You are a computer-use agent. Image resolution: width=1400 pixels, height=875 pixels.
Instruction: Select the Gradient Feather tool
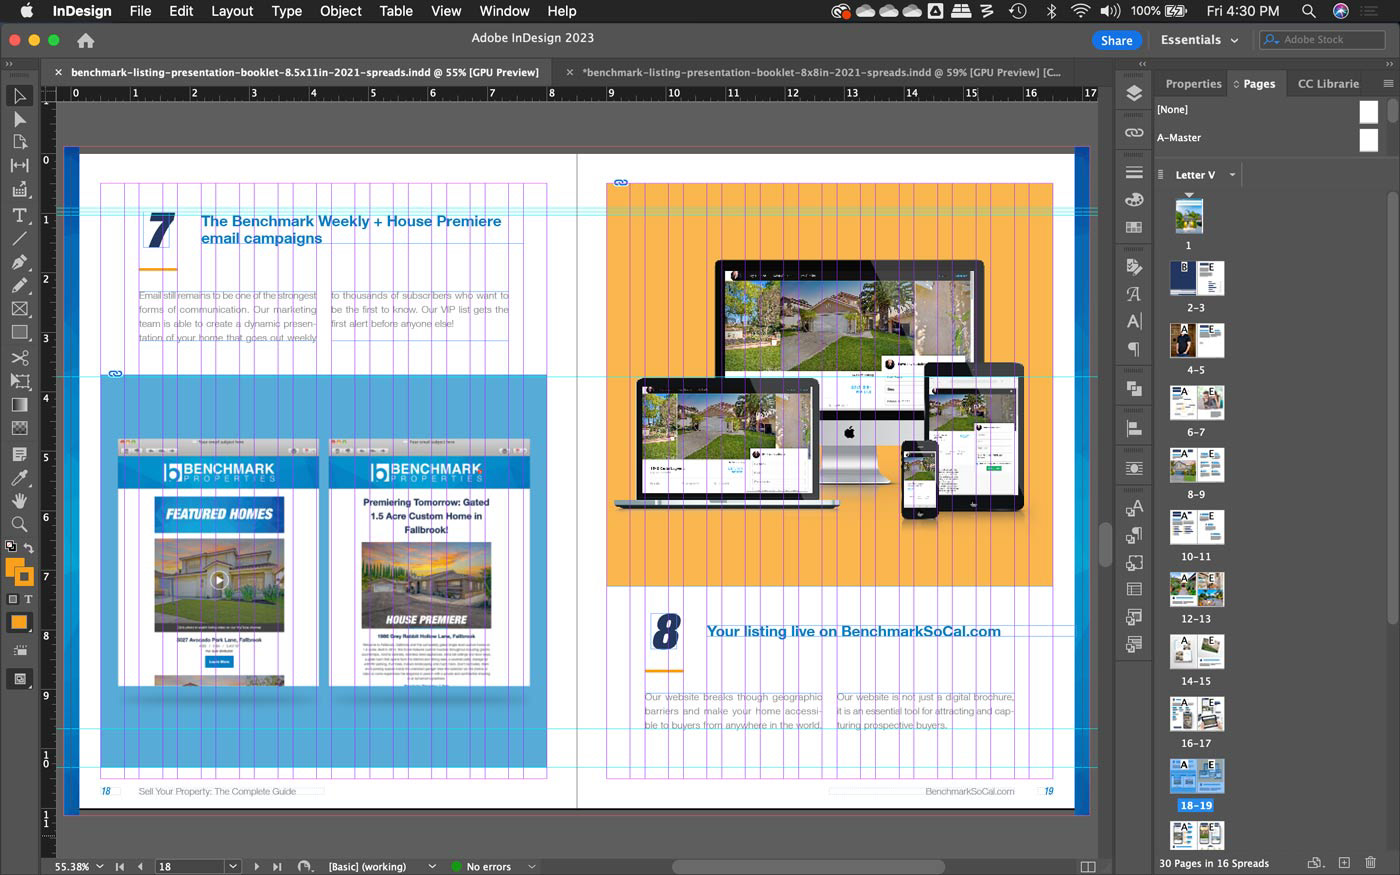coord(19,428)
